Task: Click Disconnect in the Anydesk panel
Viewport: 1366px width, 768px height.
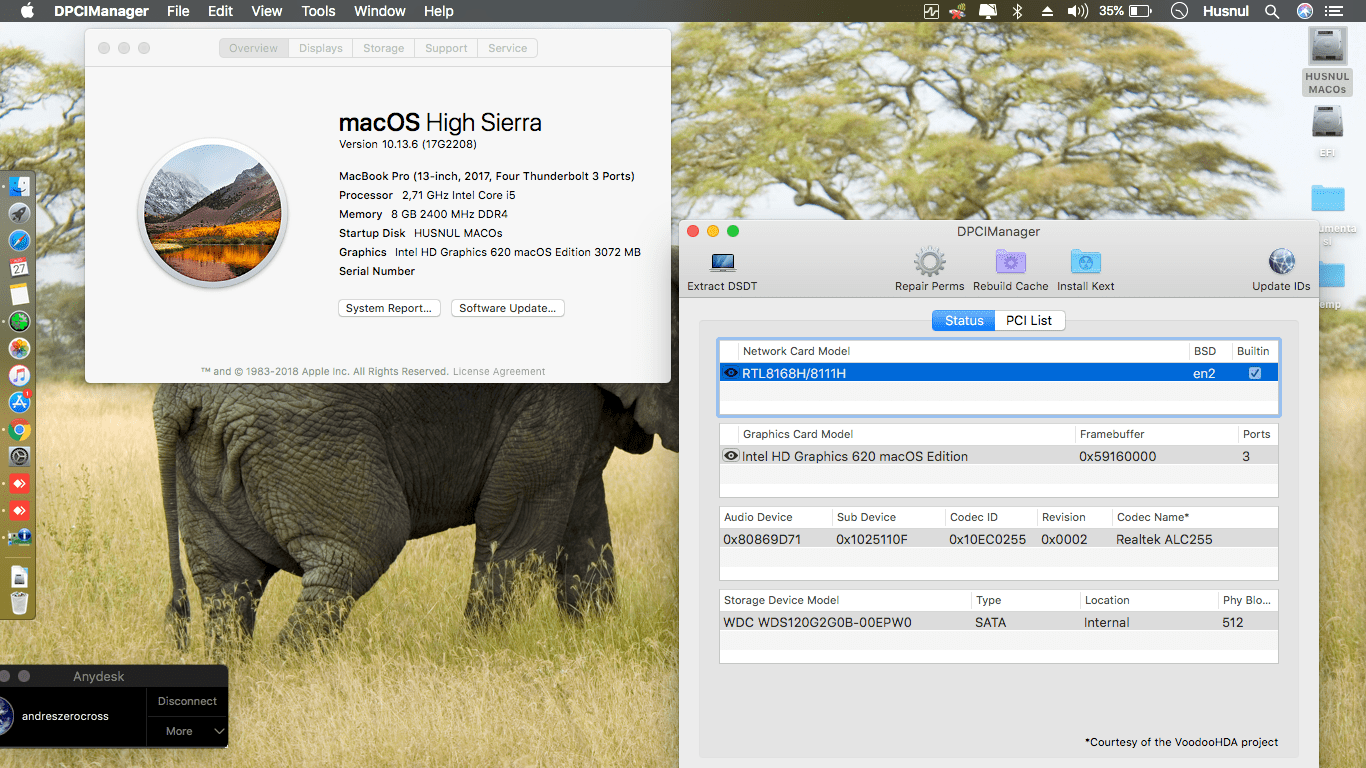Action: coord(187,701)
